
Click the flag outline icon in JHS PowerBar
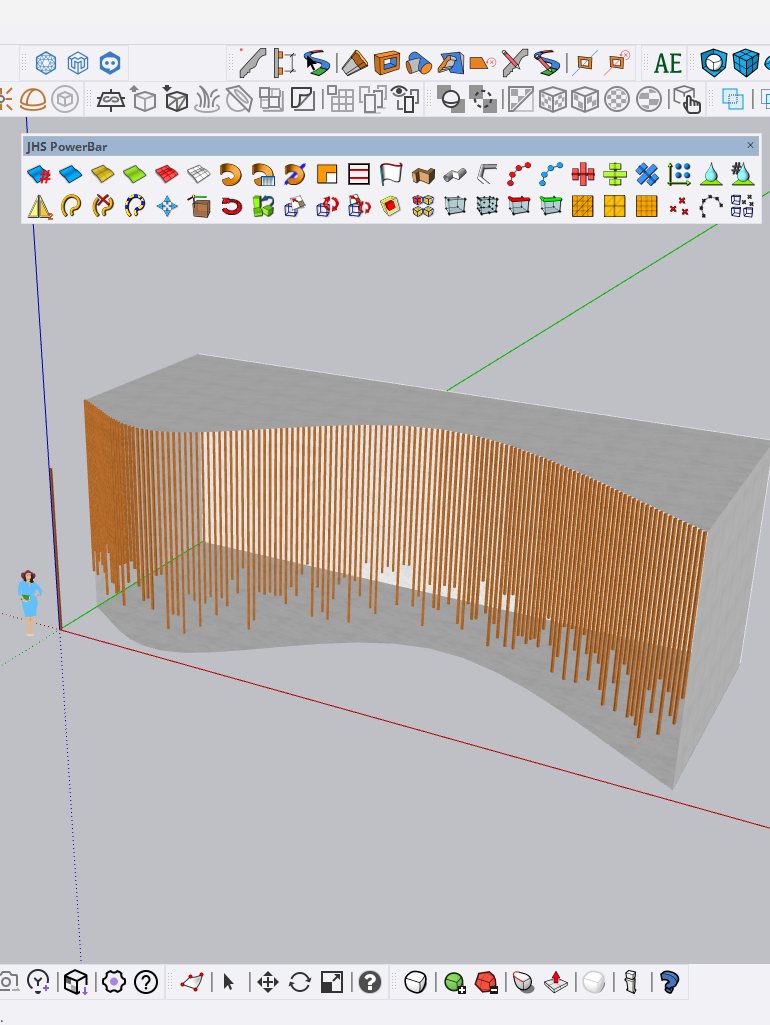coord(391,175)
